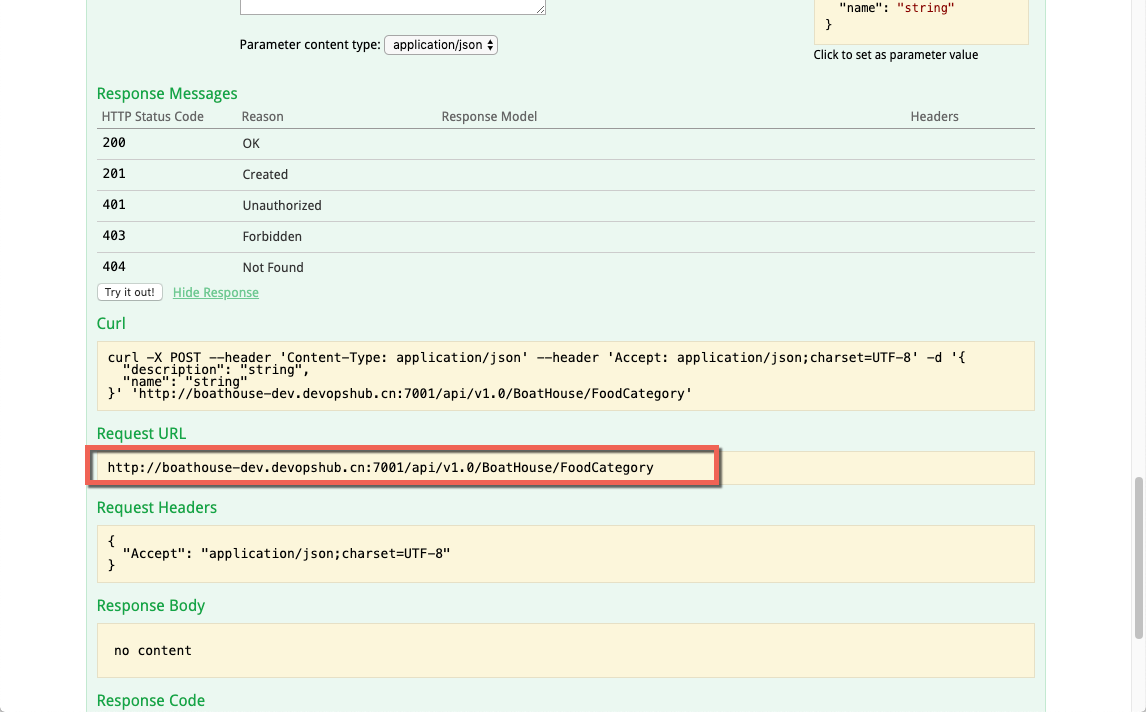The image size is (1146, 712).
Task: Click the Response Messages heading
Action: point(167,94)
